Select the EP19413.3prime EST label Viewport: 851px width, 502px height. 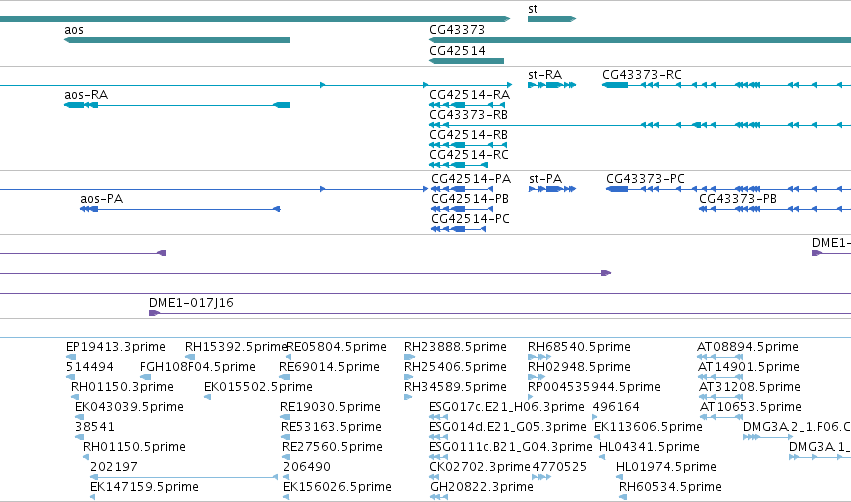click(116, 347)
